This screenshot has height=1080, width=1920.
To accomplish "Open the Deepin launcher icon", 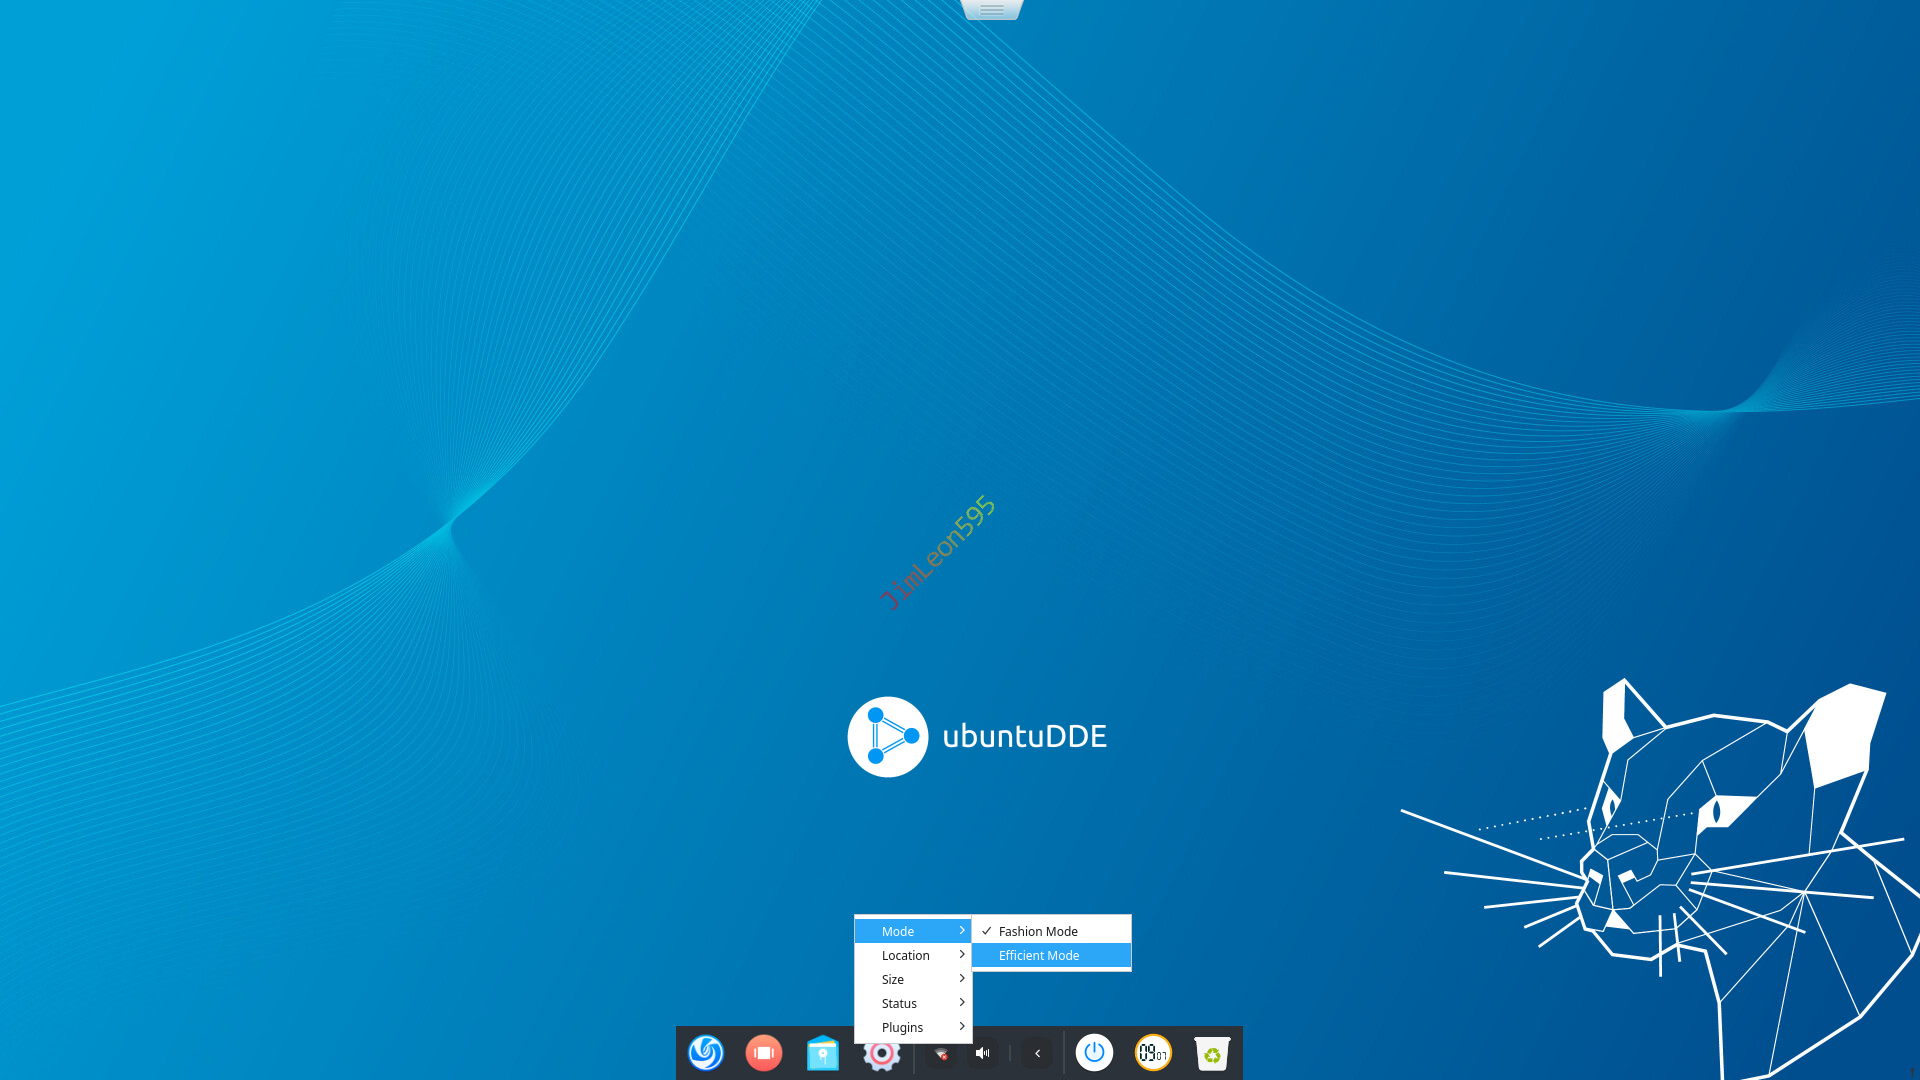I will (x=706, y=1053).
